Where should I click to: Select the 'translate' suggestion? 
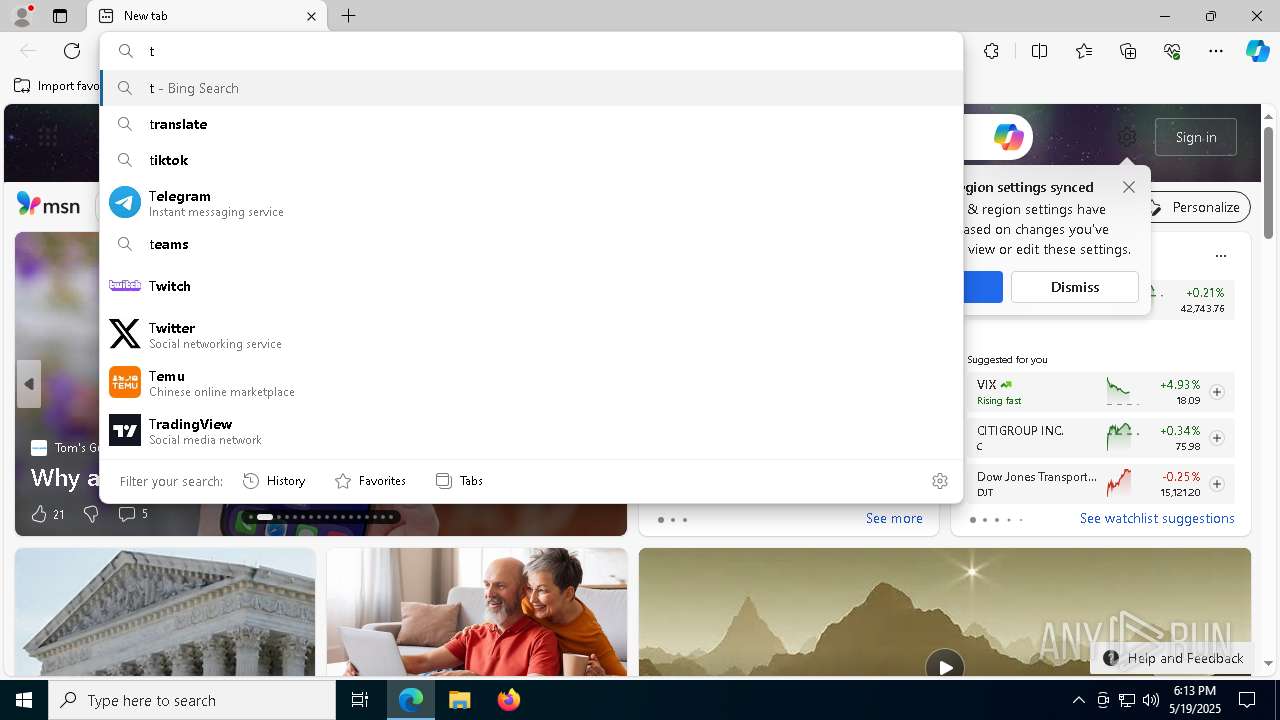(x=531, y=124)
